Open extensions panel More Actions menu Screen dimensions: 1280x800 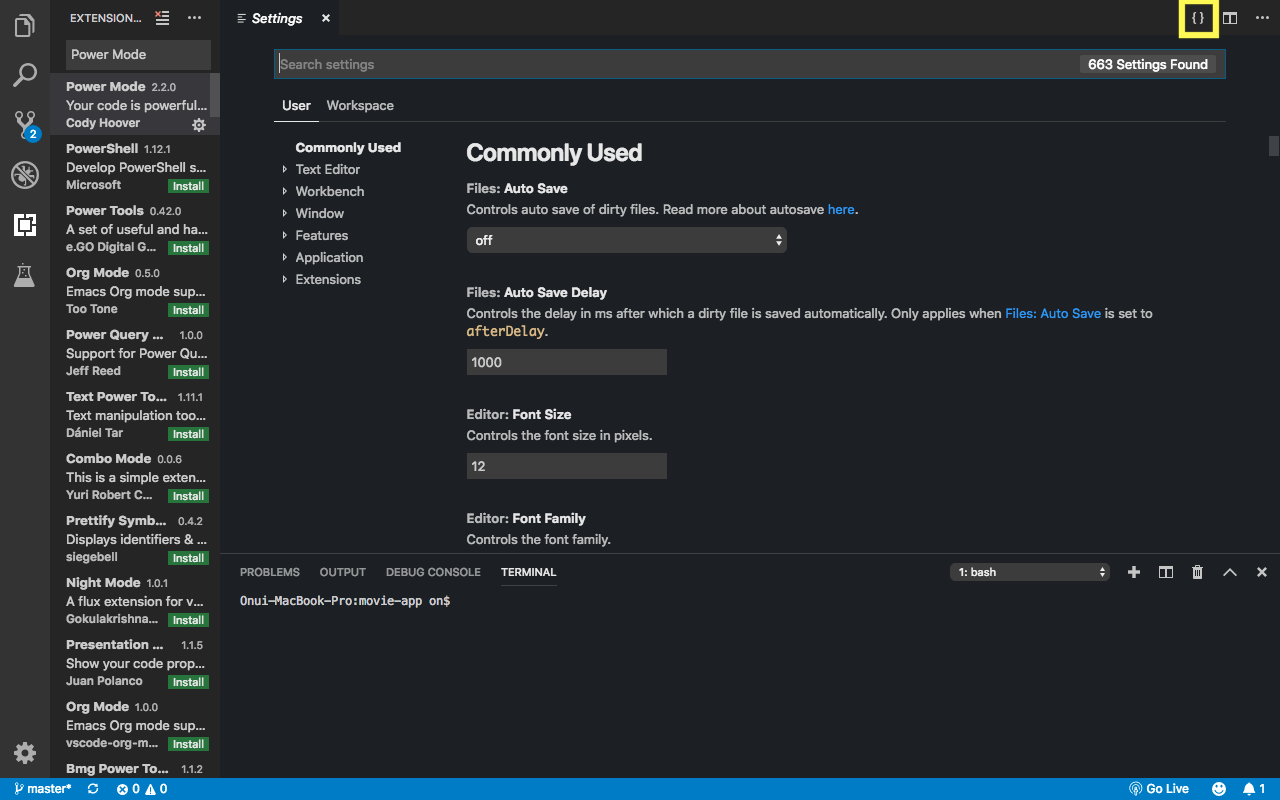click(194, 18)
